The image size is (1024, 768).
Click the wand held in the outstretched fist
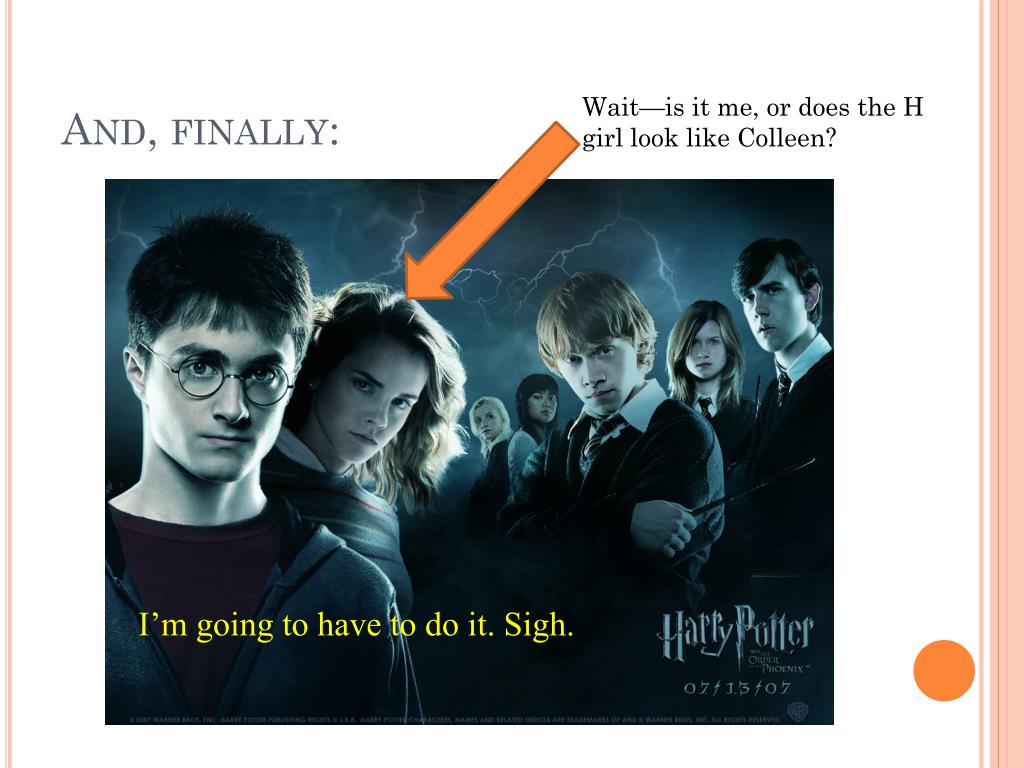pos(752,487)
